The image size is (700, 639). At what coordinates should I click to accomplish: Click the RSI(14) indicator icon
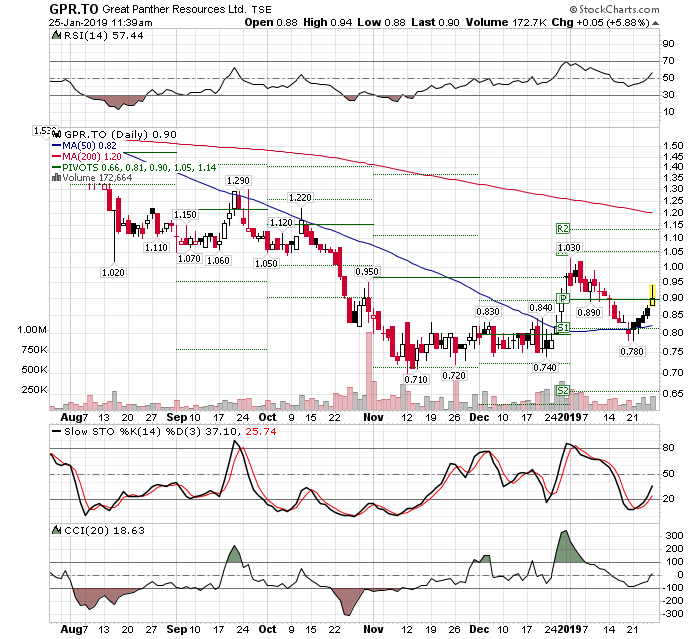(56, 35)
